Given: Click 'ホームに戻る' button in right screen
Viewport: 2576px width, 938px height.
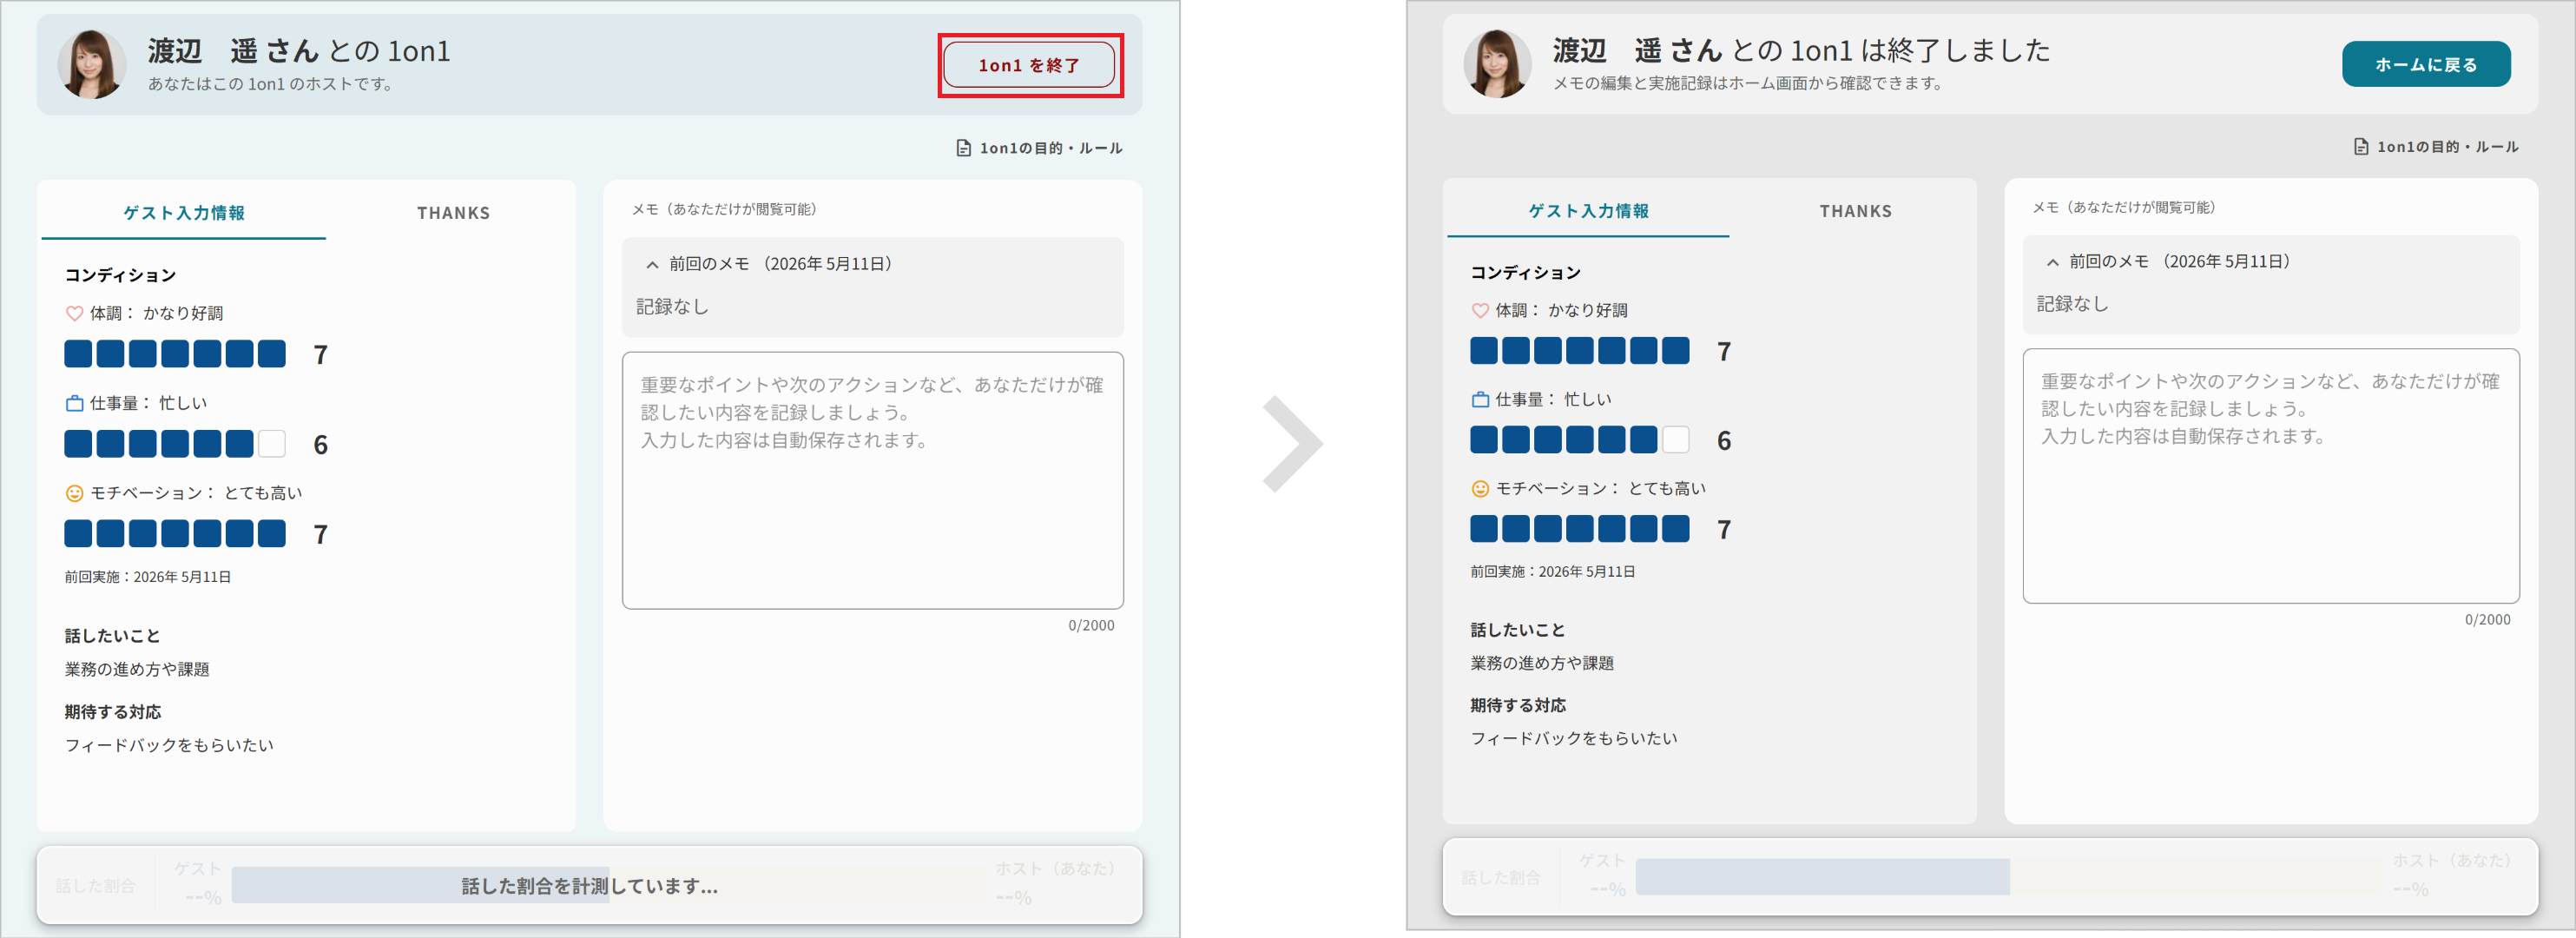Looking at the screenshot, I should (2425, 64).
